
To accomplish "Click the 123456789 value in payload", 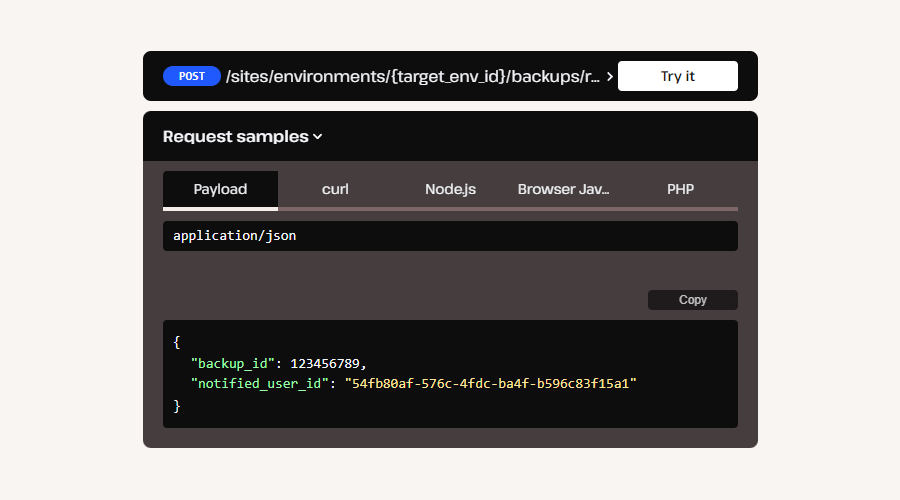I will pos(328,363).
